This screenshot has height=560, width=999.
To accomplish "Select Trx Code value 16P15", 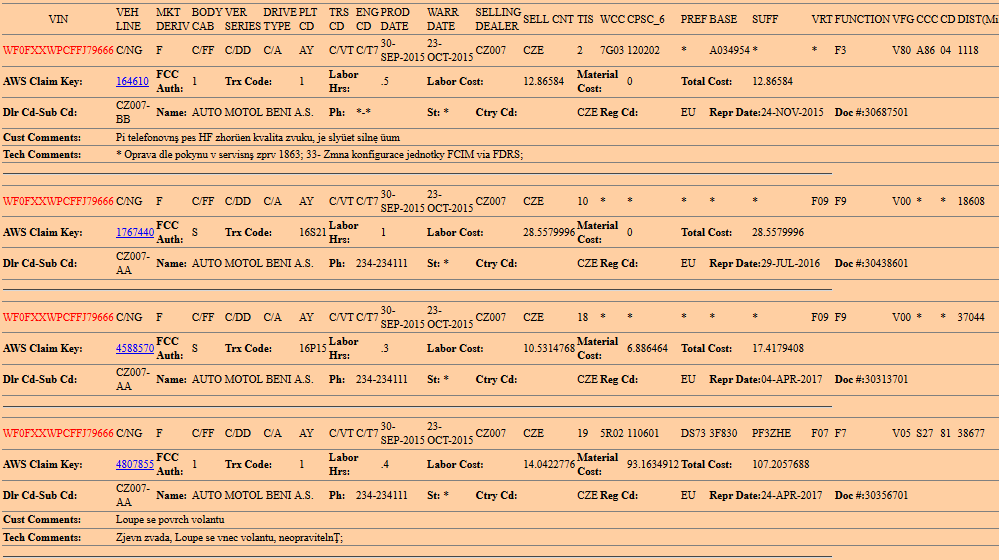I will point(313,349).
